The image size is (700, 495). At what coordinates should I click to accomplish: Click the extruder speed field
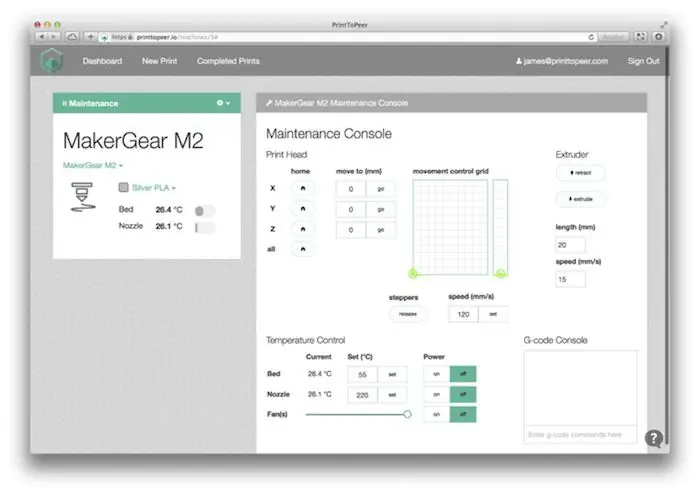(571, 279)
